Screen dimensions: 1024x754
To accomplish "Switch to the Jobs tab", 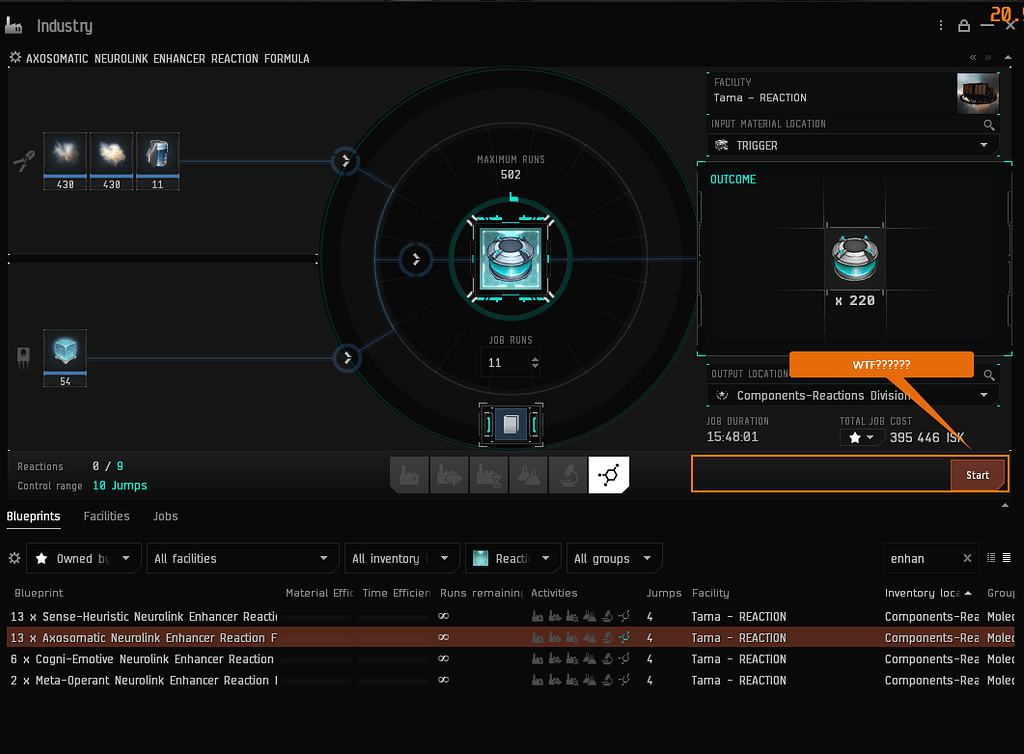I will 164,517.
